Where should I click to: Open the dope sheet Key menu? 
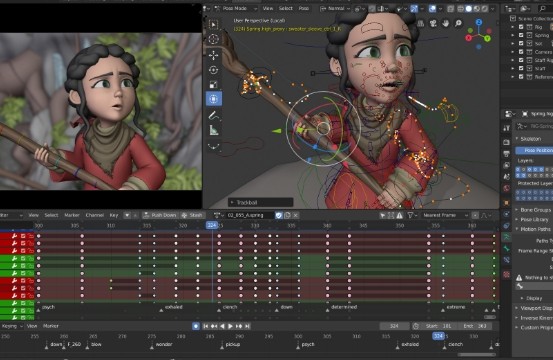(114, 215)
